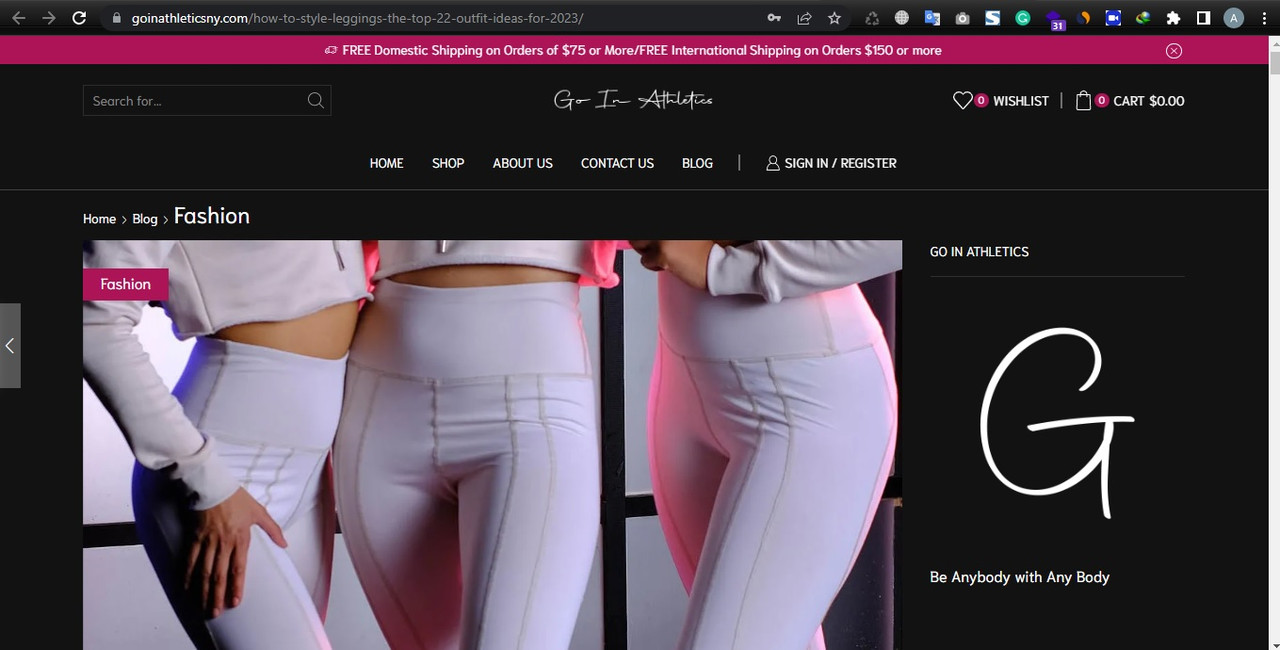Click the user icon by Sign In
The image size is (1280, 650).
pyautogui.click(x=773, y=163)
